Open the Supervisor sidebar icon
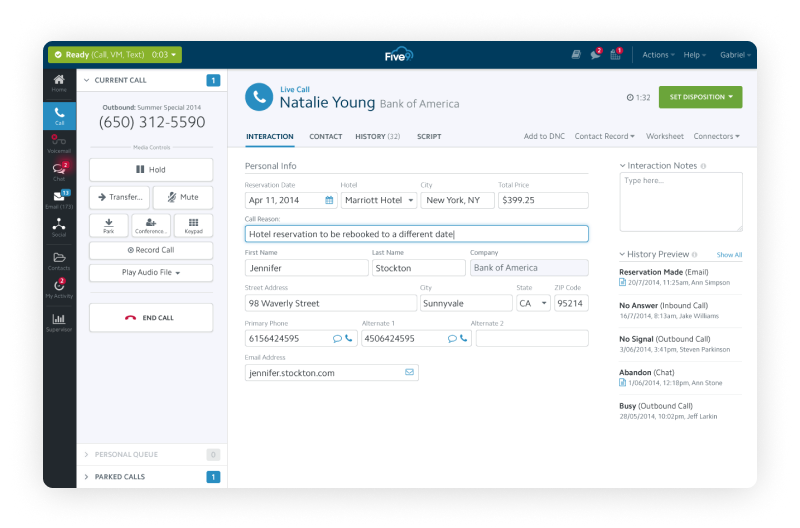Image resolution: width=800 pixels, height=528 pixels. click(59, 322)
